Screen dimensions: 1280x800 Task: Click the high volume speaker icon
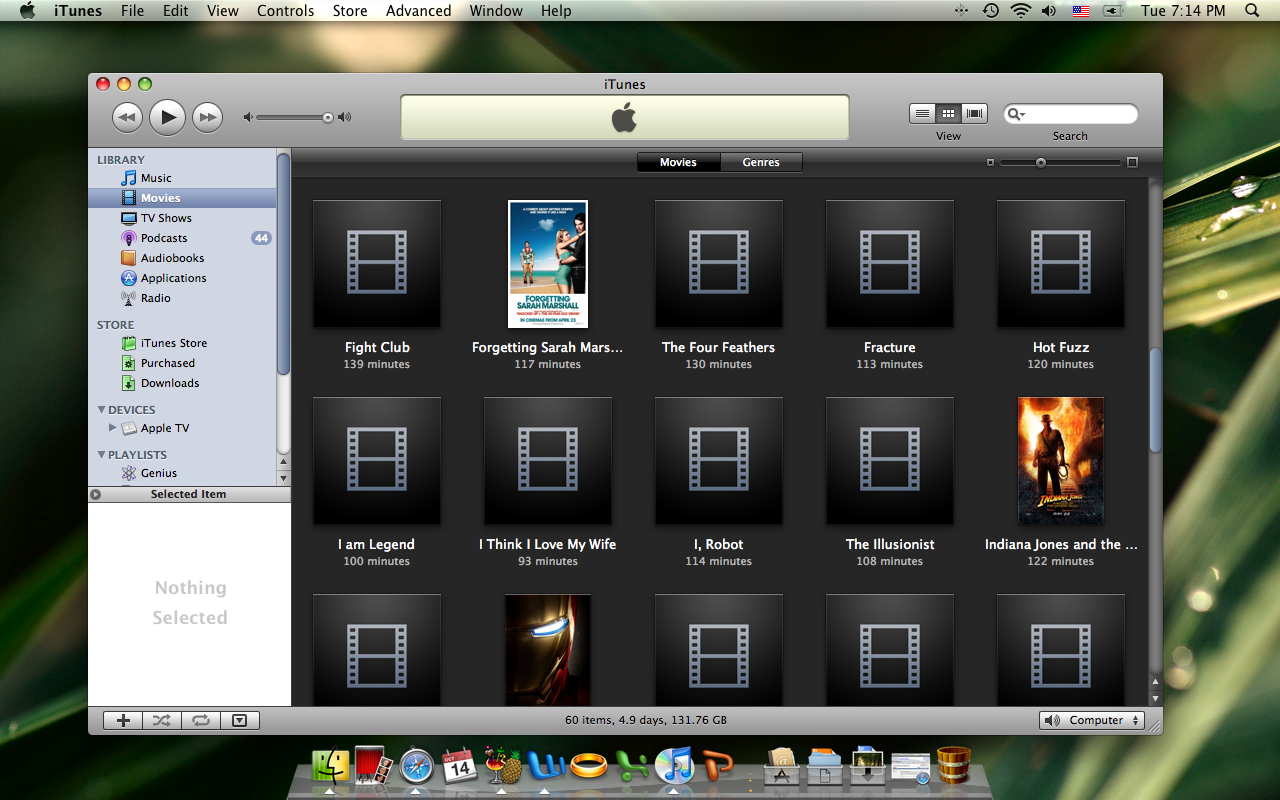(345, 118)
